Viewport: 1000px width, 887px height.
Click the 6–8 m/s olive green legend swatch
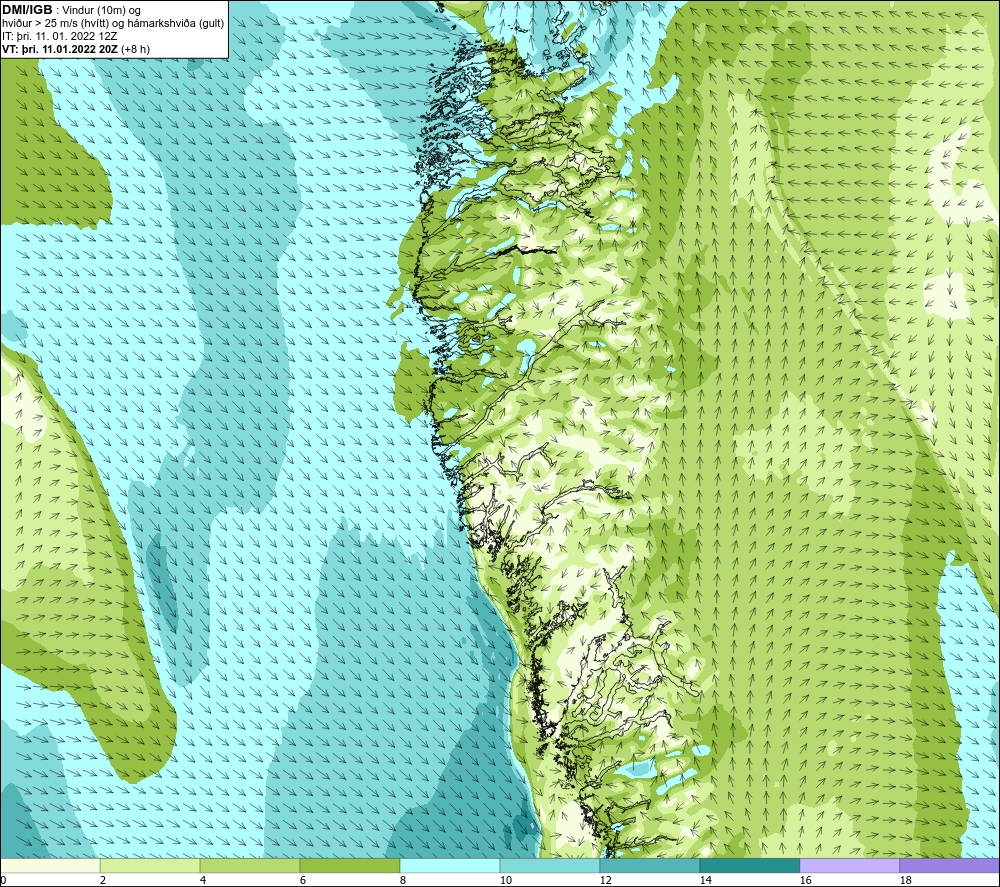point(349,865)
